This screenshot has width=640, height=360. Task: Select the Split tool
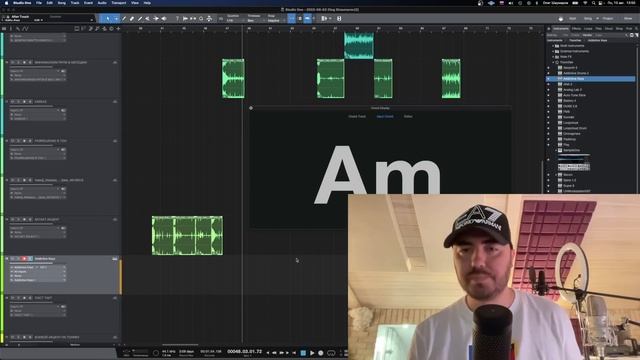124,18
